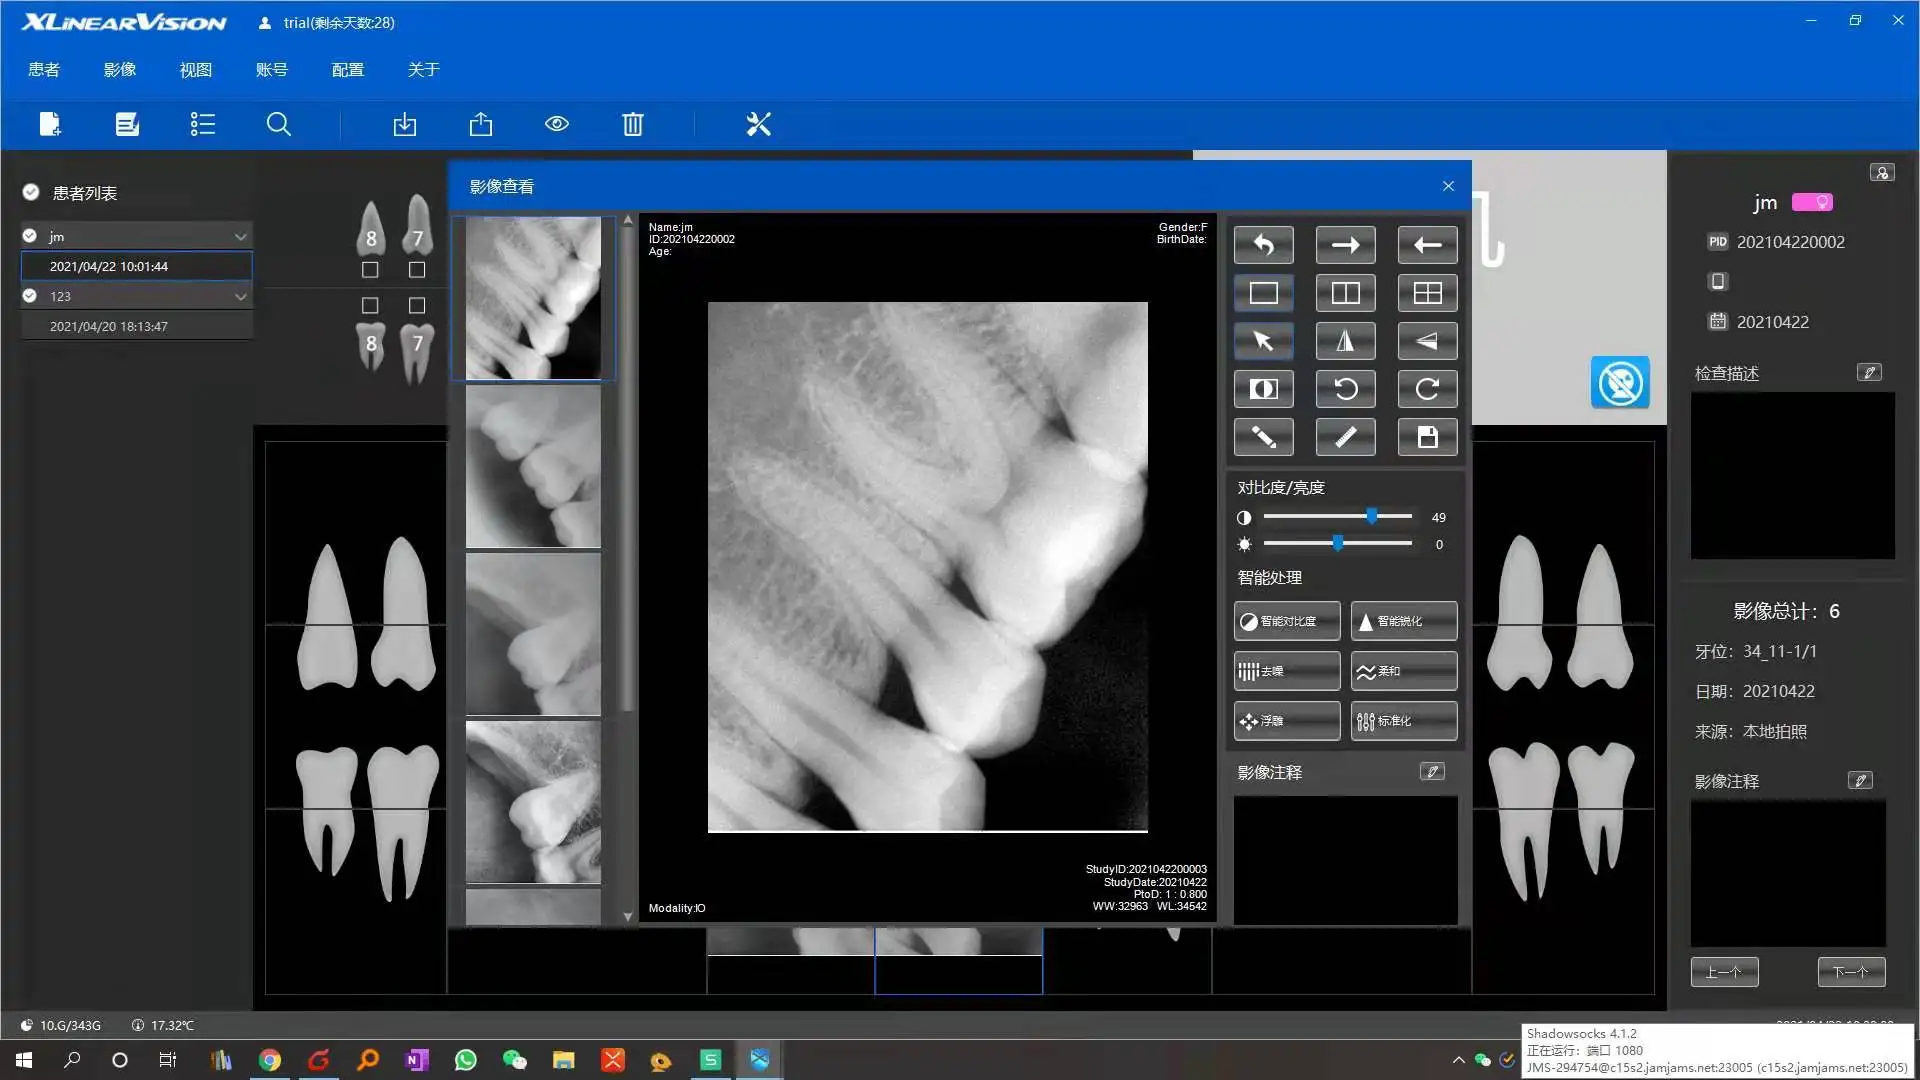
Task: Flip image horizontally with mirror icon
Action: (x=1345, y=341)
